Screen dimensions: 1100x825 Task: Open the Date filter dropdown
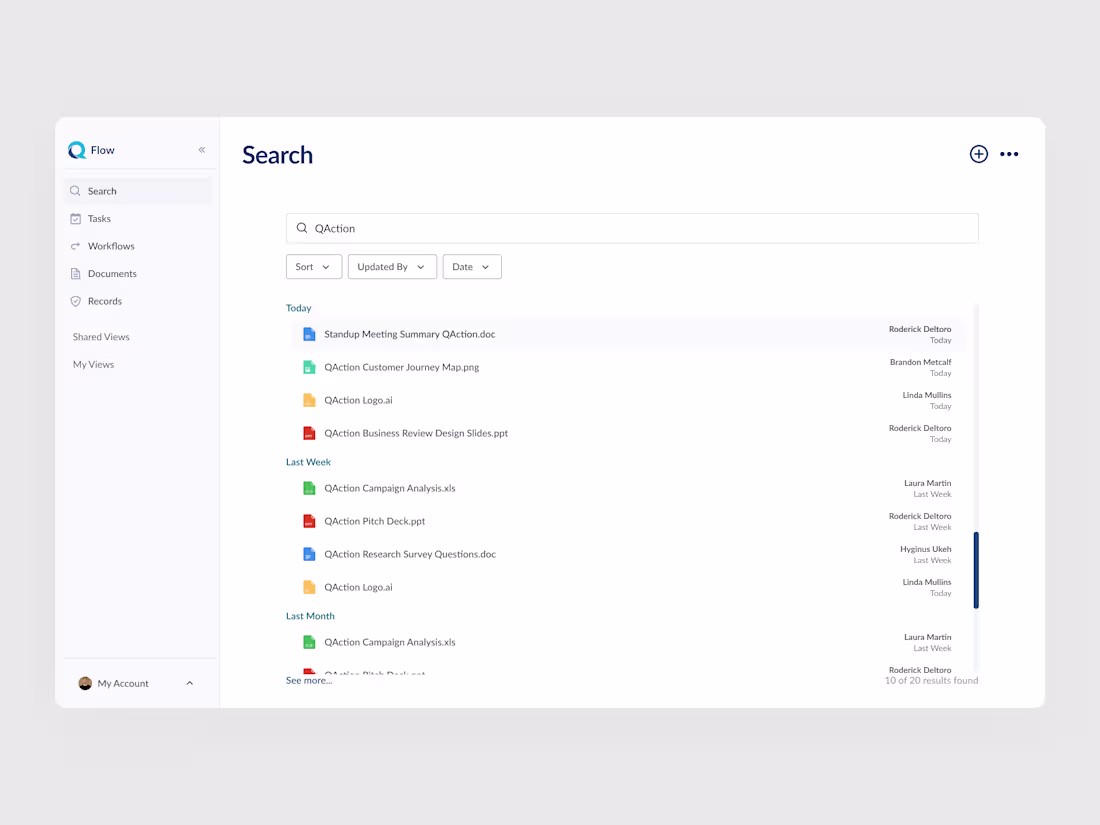471,266
